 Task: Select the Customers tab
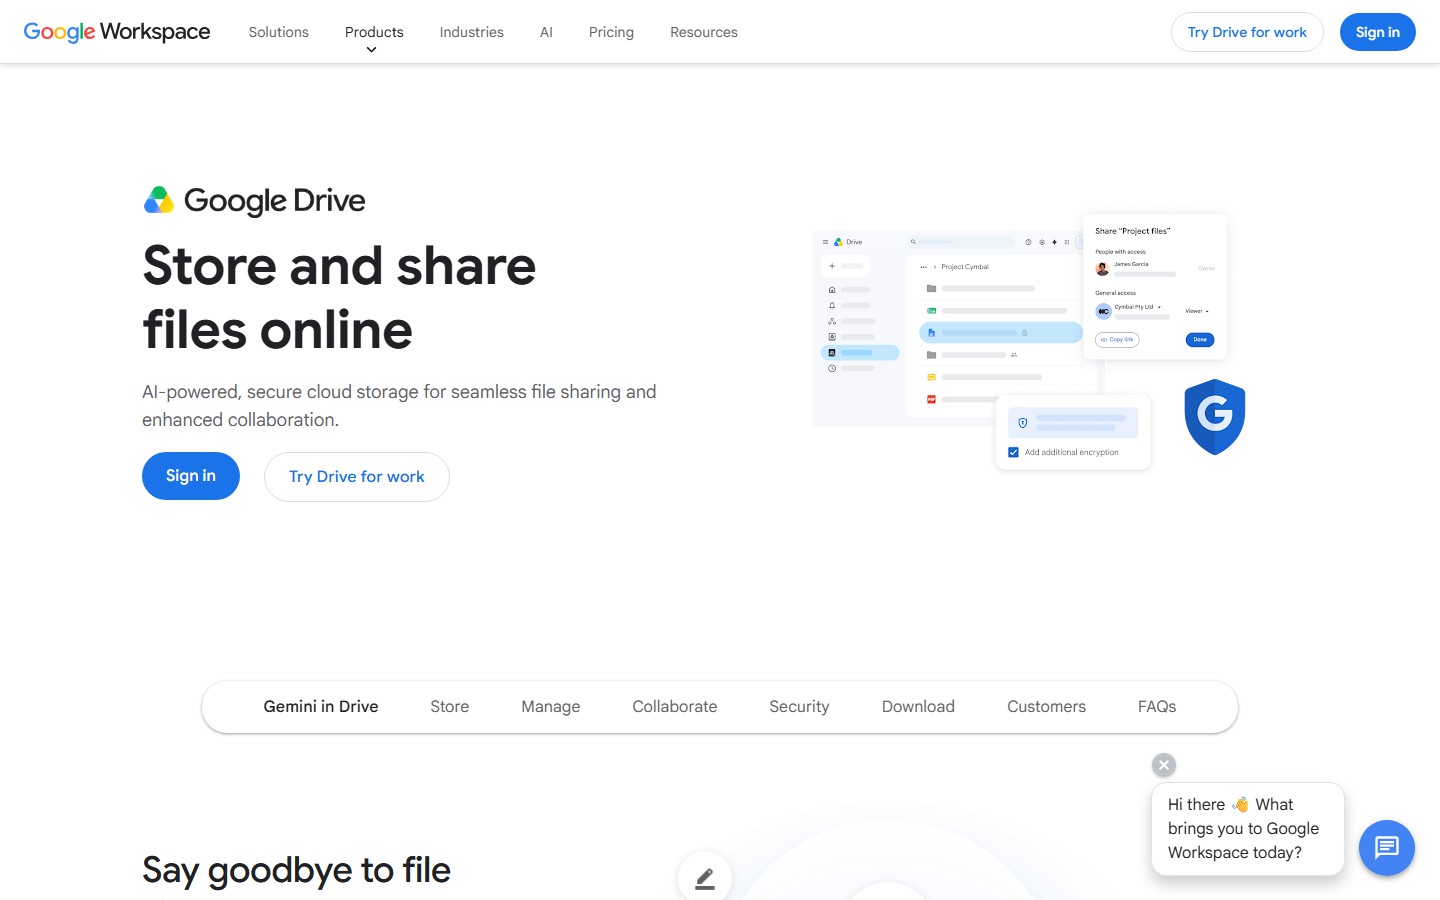(x=1046, y=707)
